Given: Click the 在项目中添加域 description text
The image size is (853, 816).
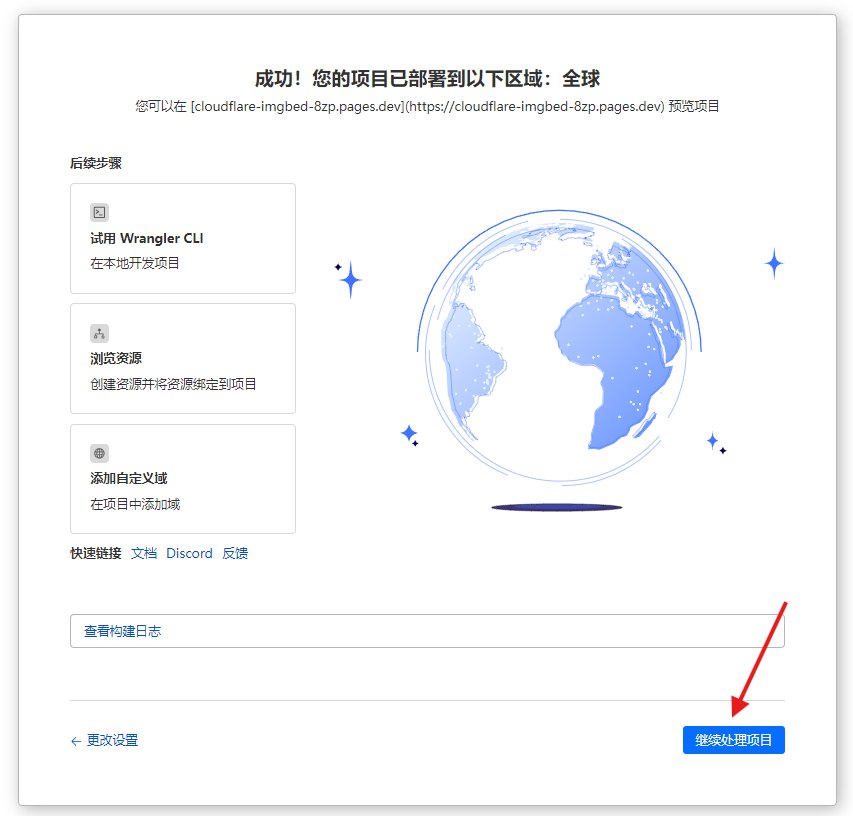Looking at the screenshot, I should [135, 504].
